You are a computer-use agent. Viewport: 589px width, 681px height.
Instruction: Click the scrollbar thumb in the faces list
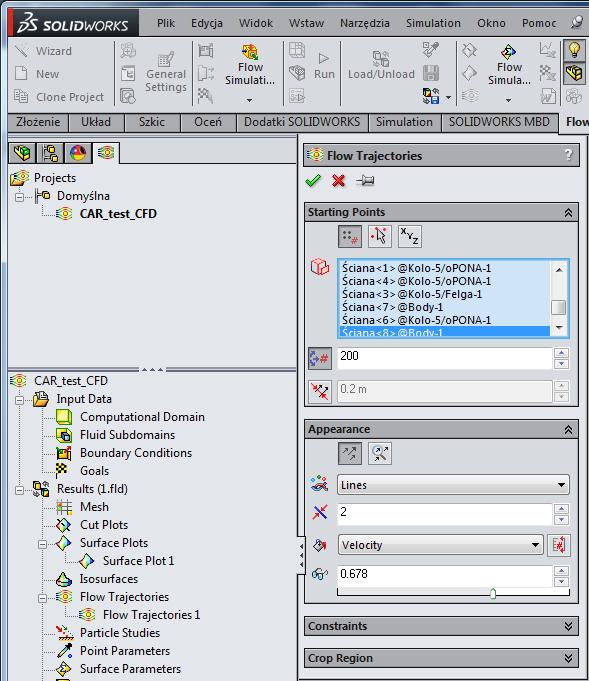pyautogui.click(x=558, y=307)
